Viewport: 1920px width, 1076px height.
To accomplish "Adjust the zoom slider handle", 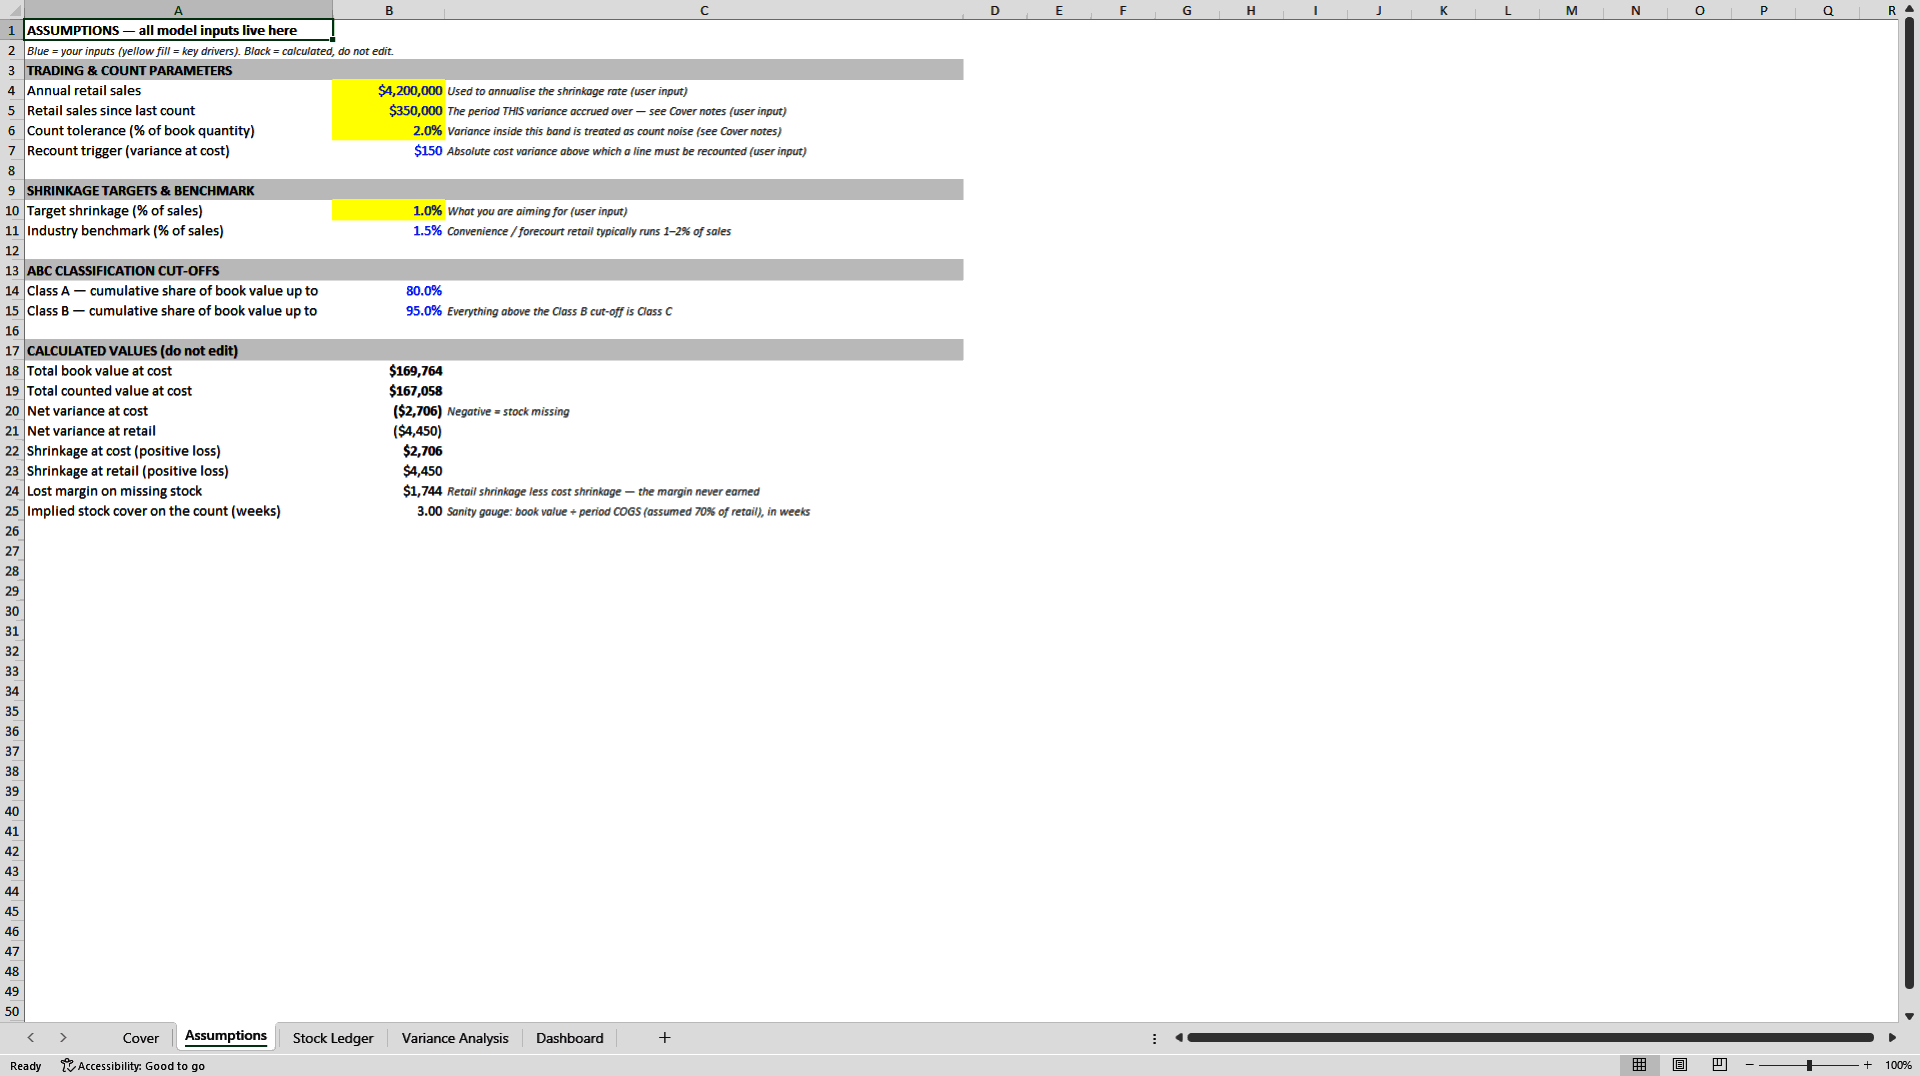I will point(1809,1065).
